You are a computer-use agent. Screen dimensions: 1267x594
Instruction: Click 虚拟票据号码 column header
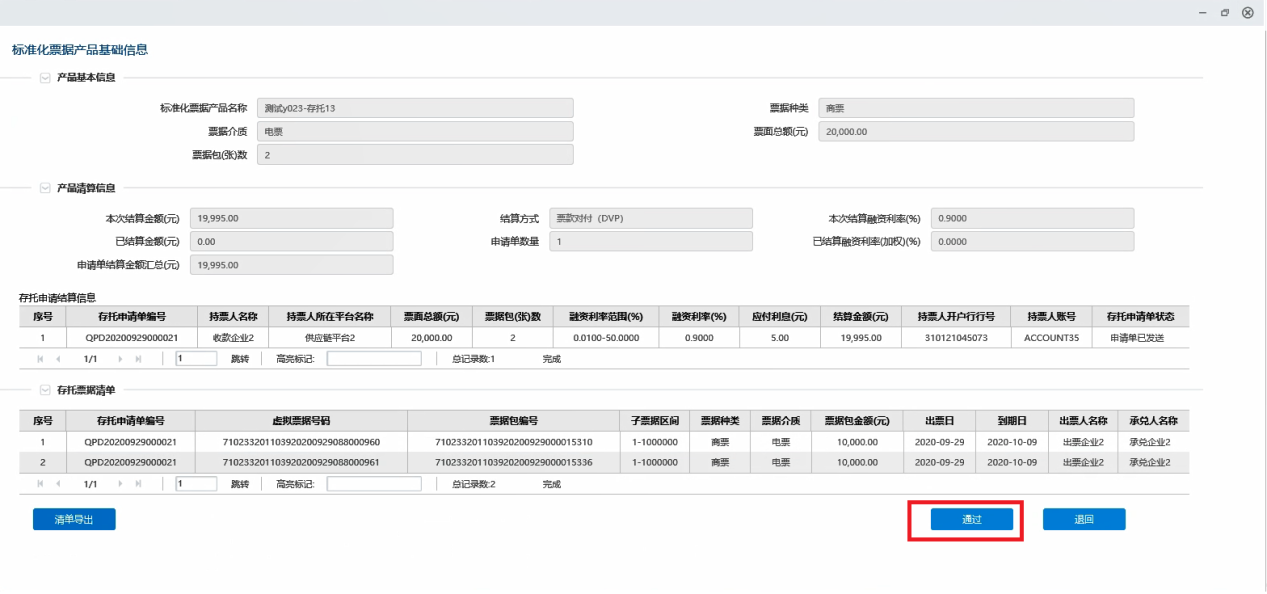(x=301, y=420)
